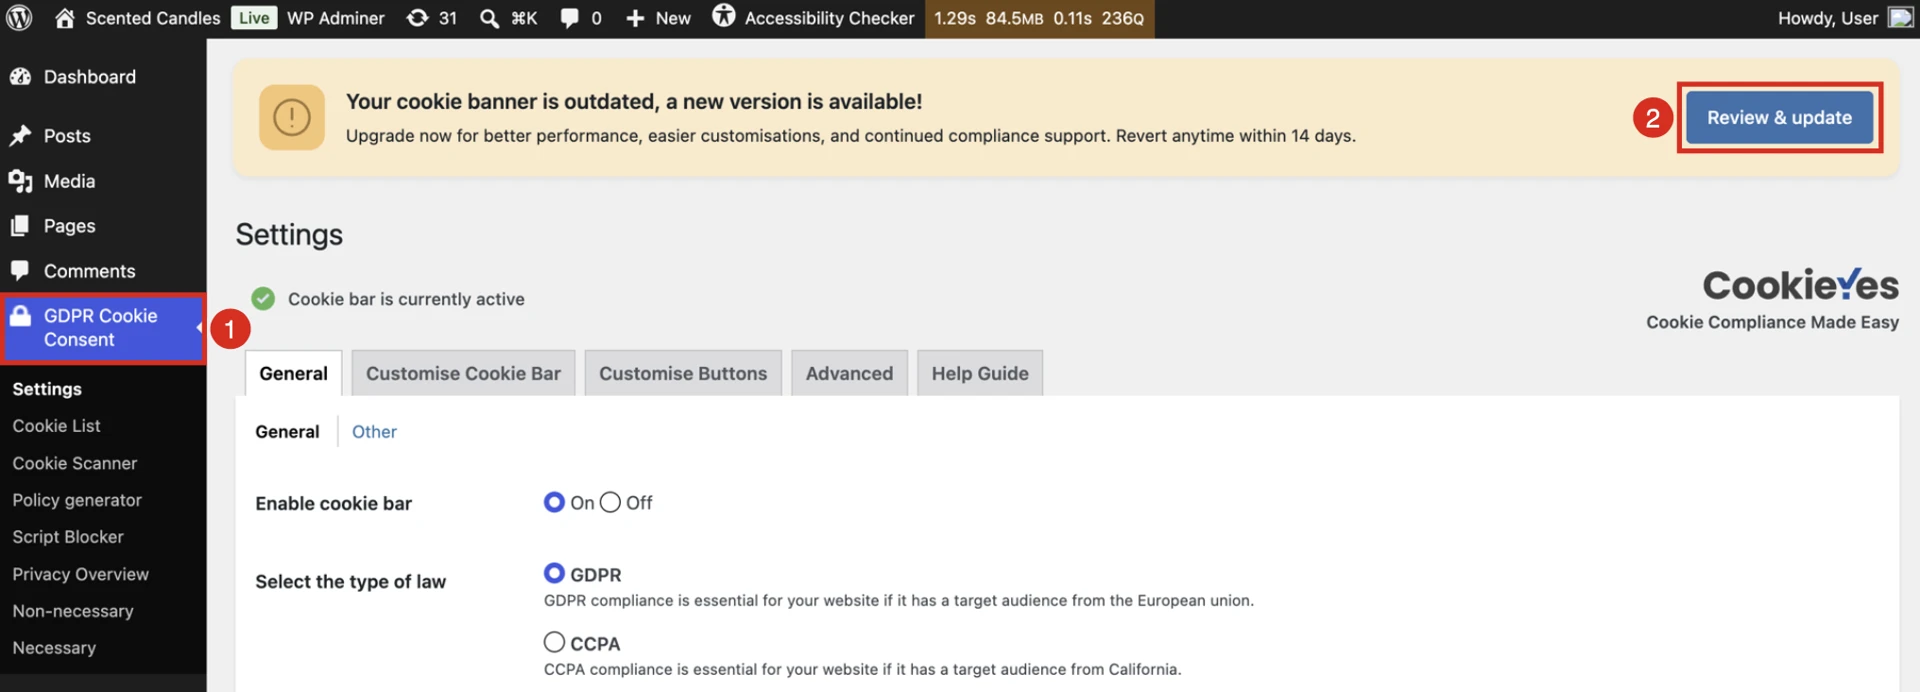
Task: Click the Scented Candles site name
Action: point(153,18)
